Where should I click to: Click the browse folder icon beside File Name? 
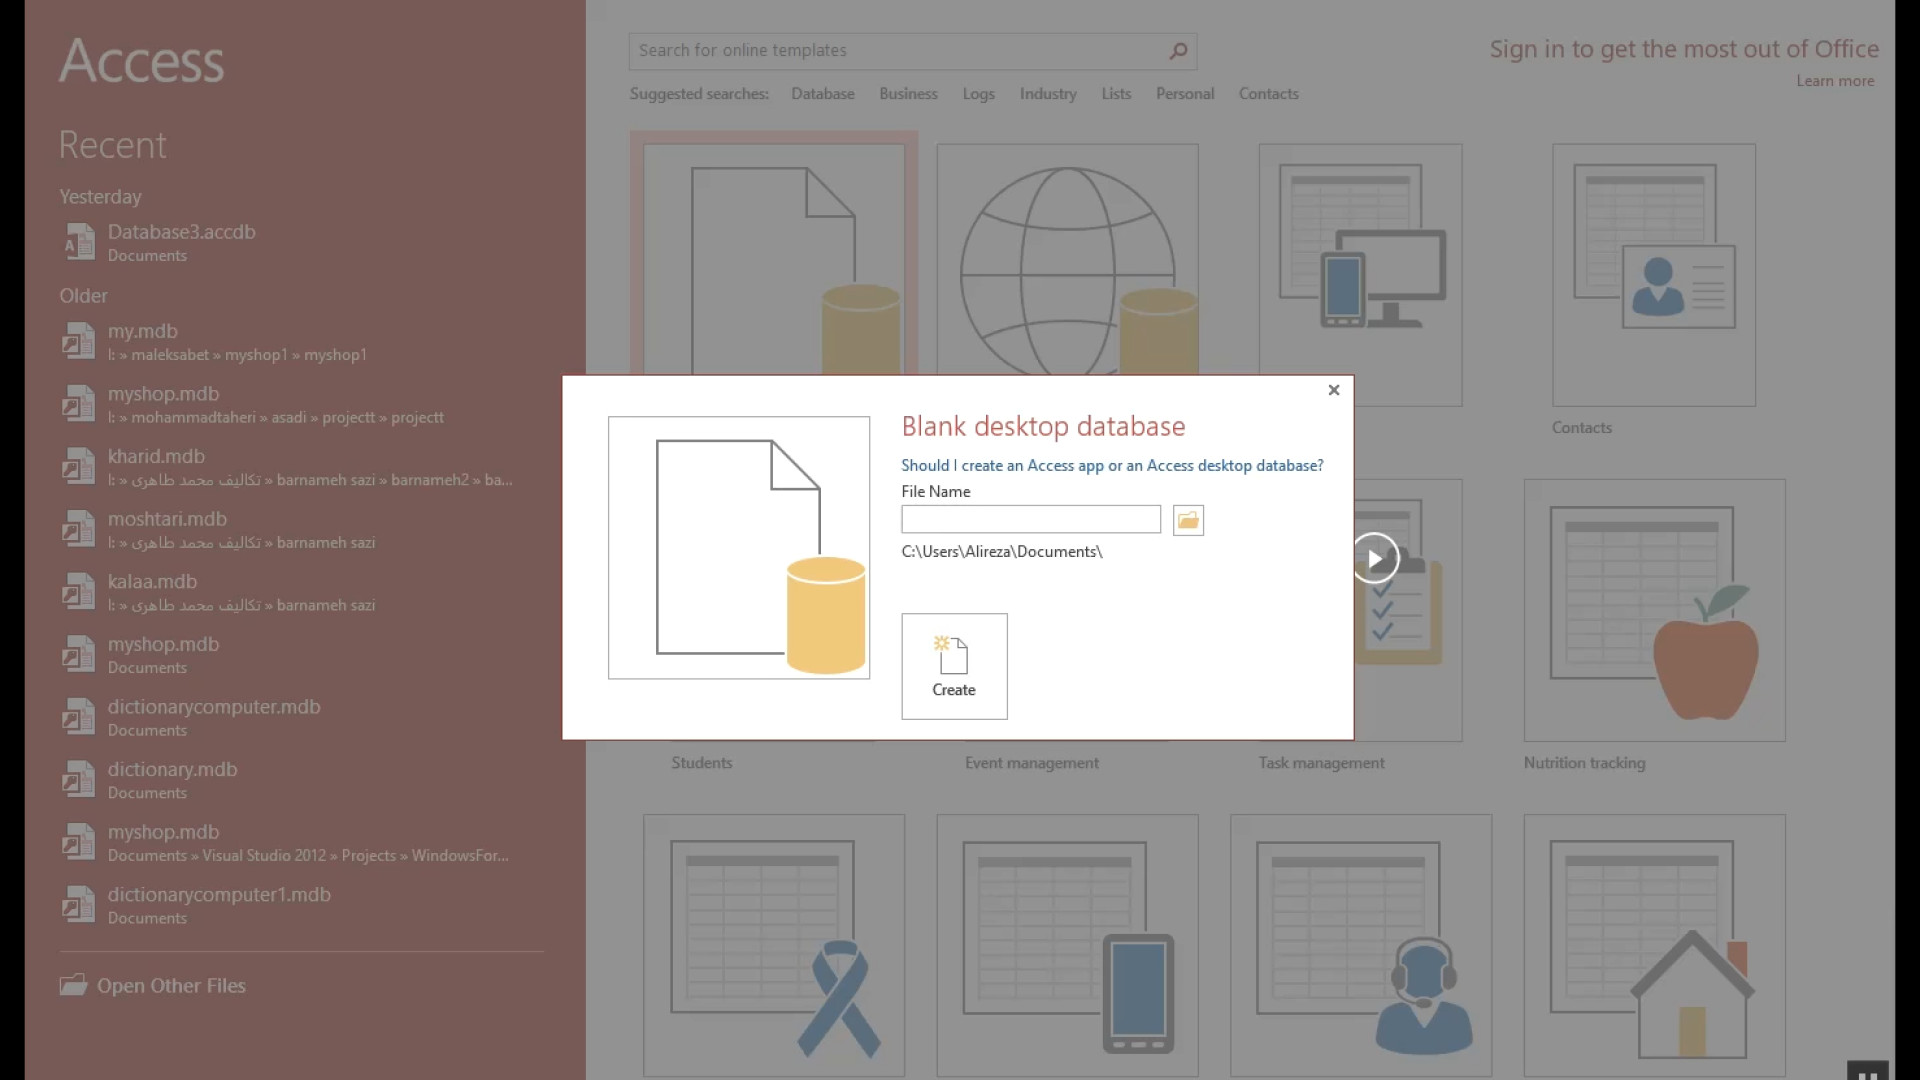[x=1188, y=520]
